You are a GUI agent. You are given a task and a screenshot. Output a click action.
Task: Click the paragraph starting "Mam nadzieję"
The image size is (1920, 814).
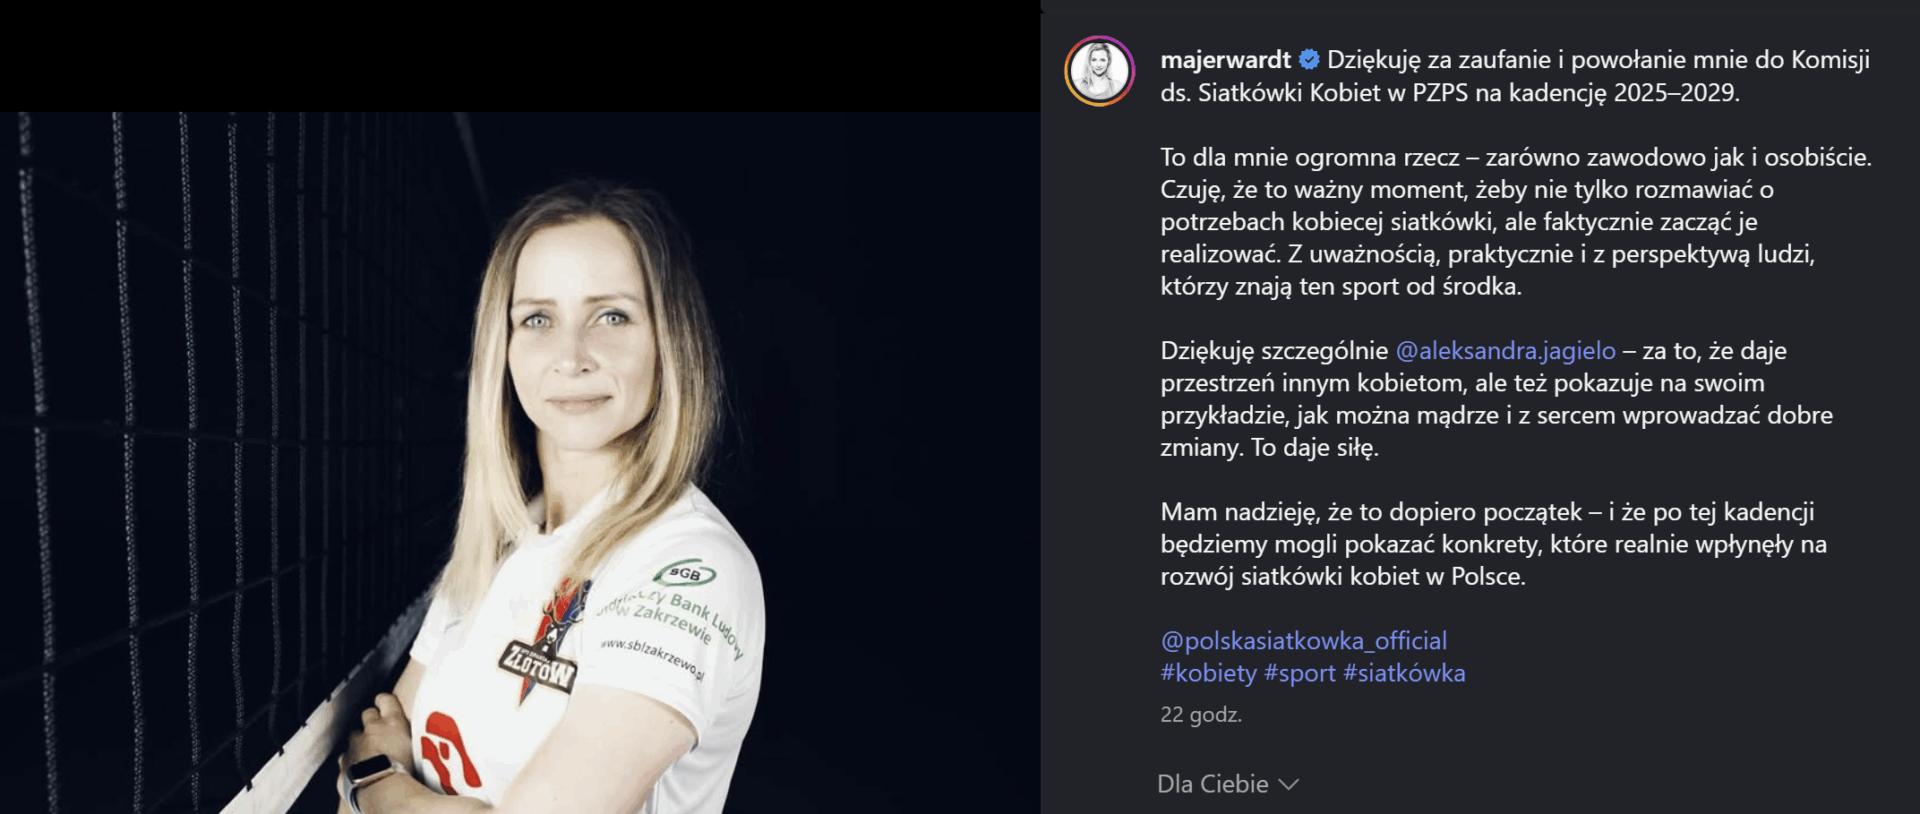tap(1494, 544)
